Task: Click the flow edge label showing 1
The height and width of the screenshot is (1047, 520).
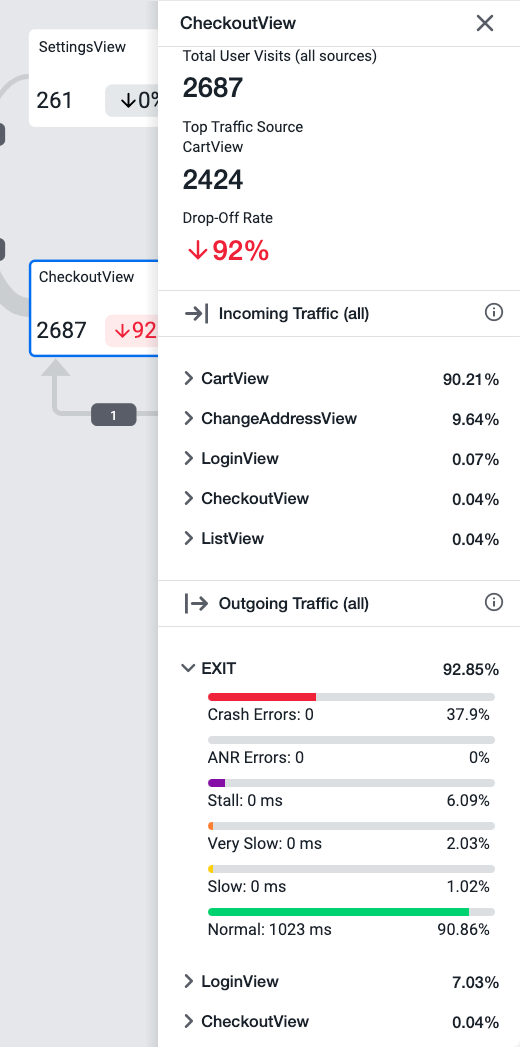Action: (x=113, y=415)
